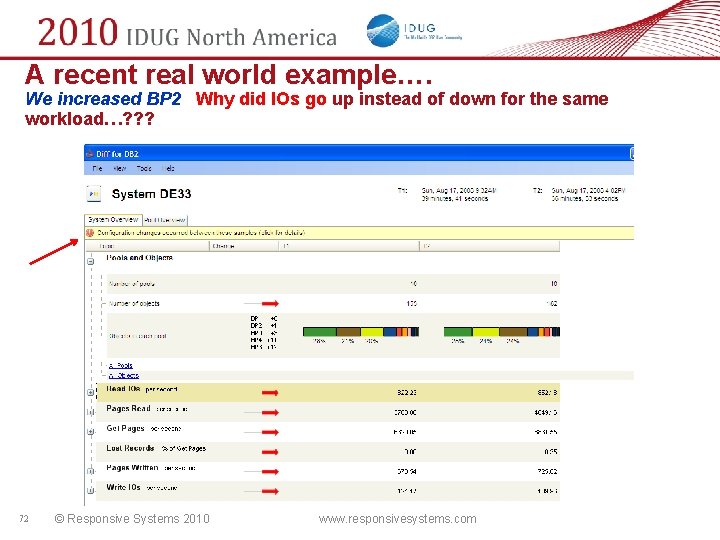Open the configuration changes details banner
The height and width of the screenshot is (540, 720).
click(359, 233)
